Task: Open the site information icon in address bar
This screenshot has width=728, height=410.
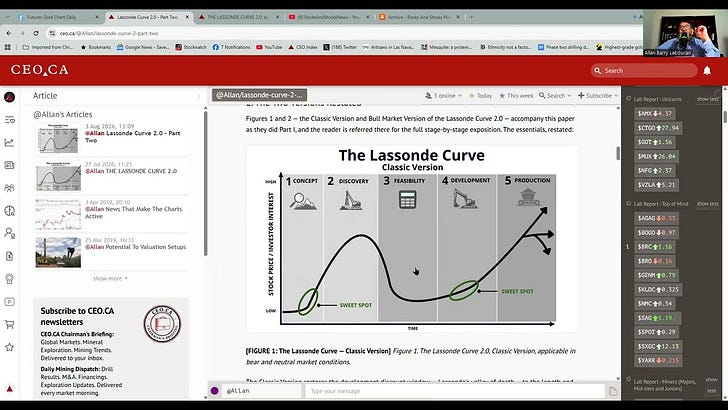Action: 52,33
